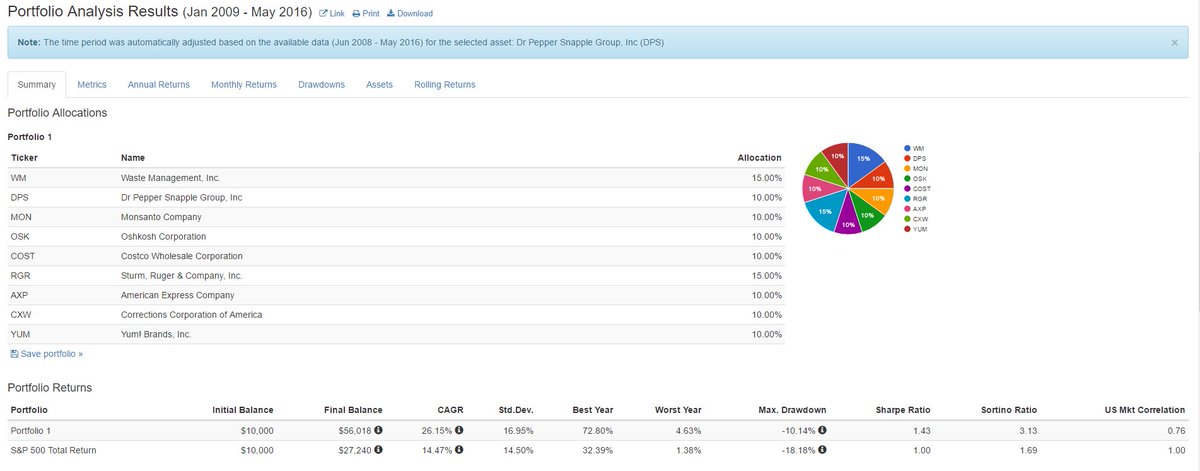Dismiss the note banner with the X
Image resolution: width=1200 pixels, height=471 pixels.
tap(1175, 43)
